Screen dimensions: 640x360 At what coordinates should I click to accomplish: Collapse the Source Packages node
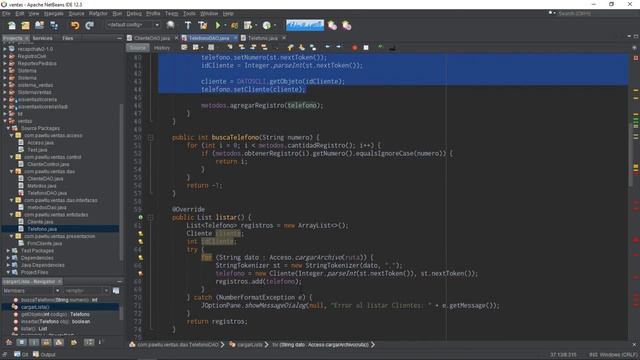pyautogui.click(x=8, y=128)
